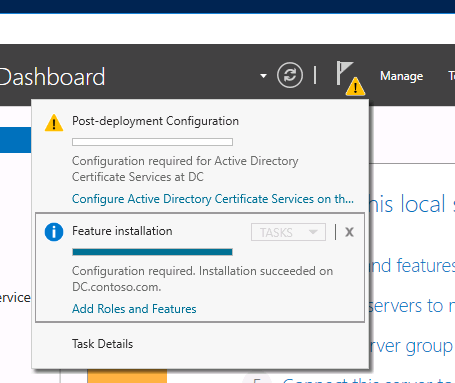Click text 'Configuration required. Installation succeeded on'
Viewport: 455px width, 383px height.
click(x=202, y=271)
